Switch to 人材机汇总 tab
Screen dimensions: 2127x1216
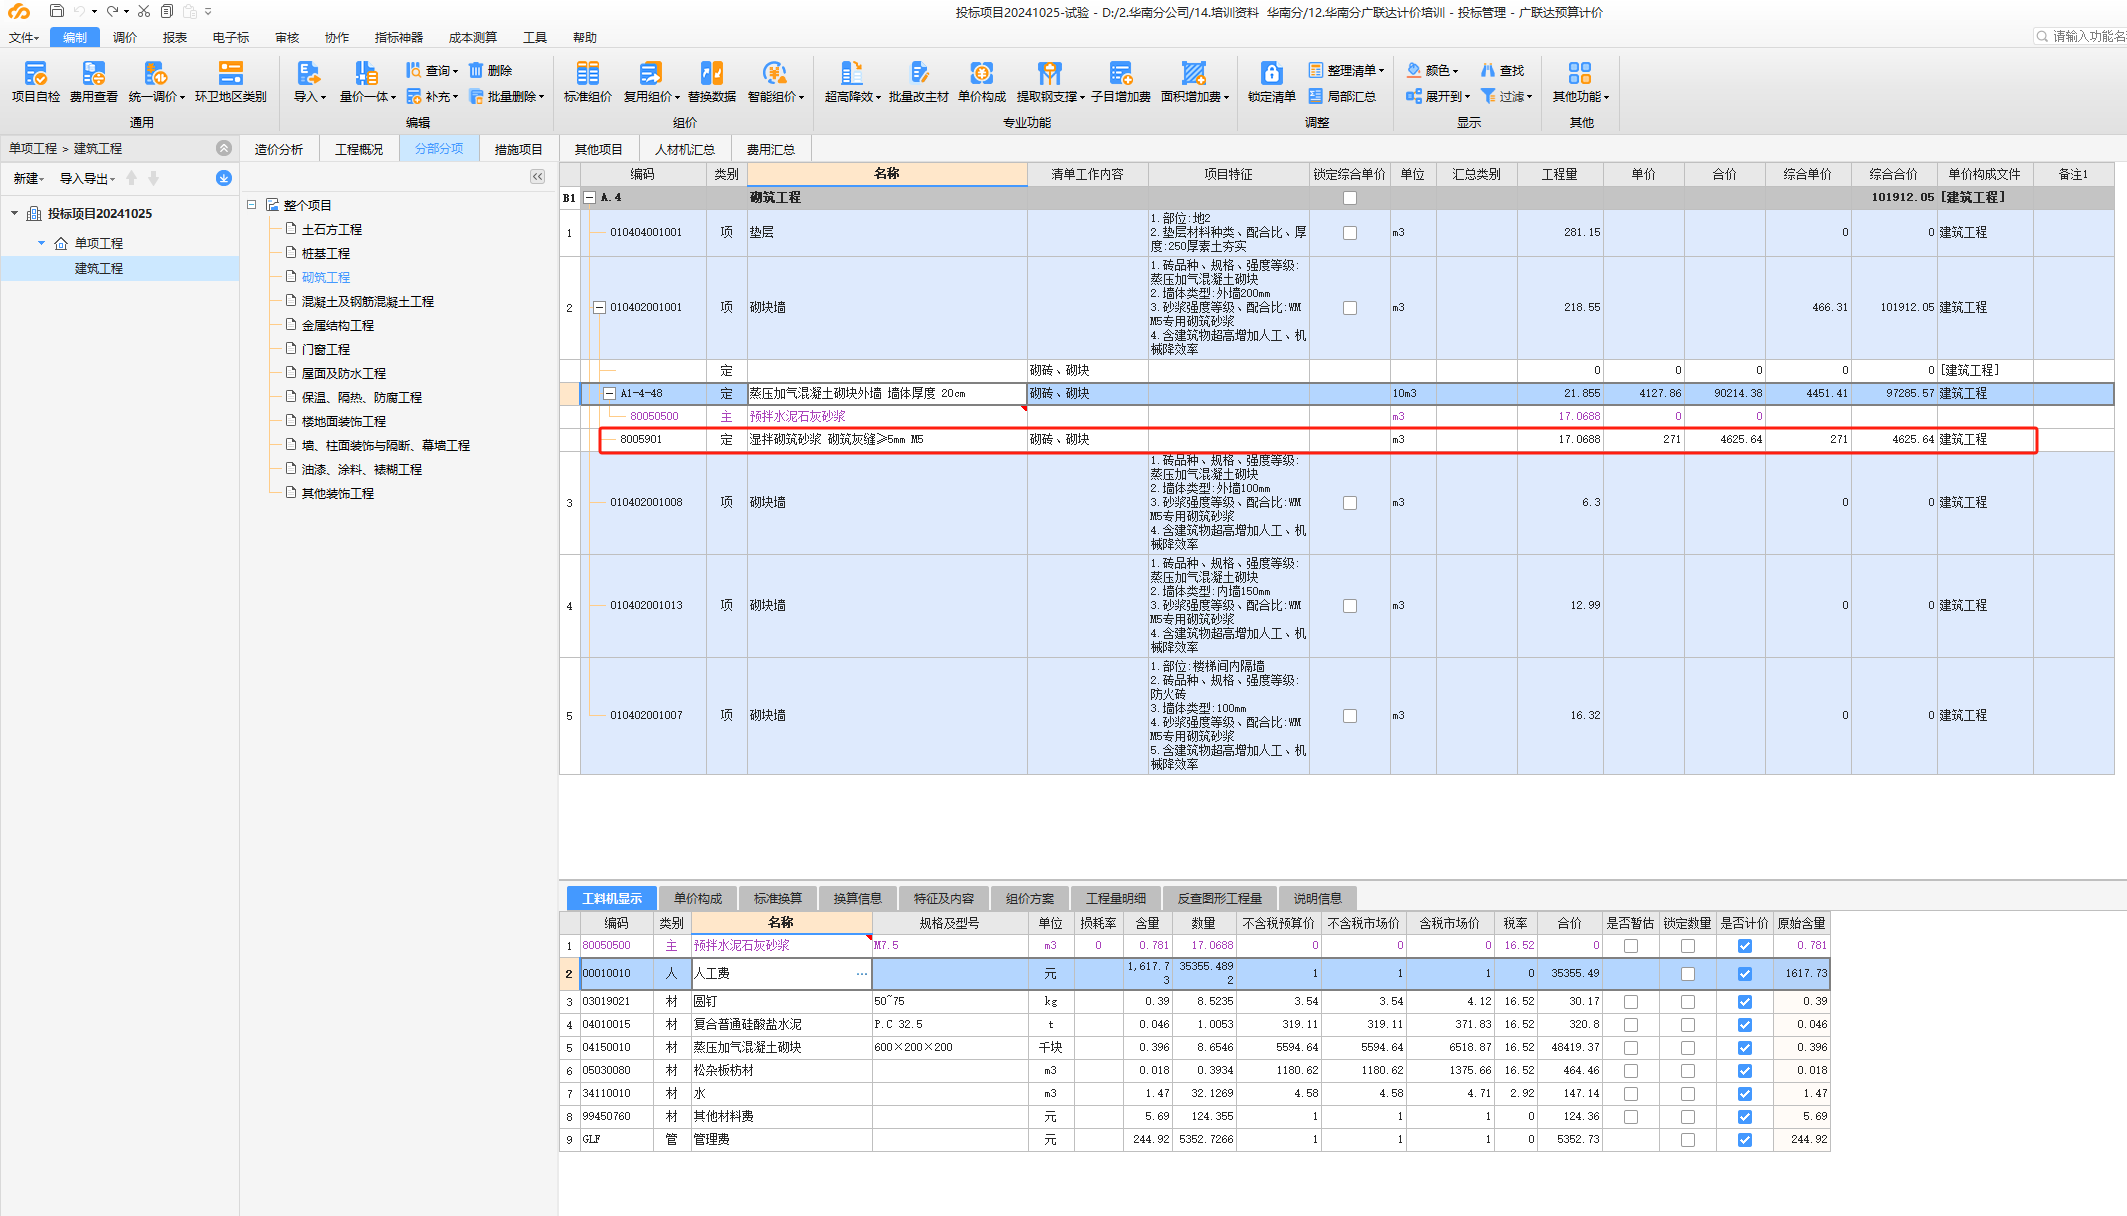pyautogui.click(x=685, y=149)
